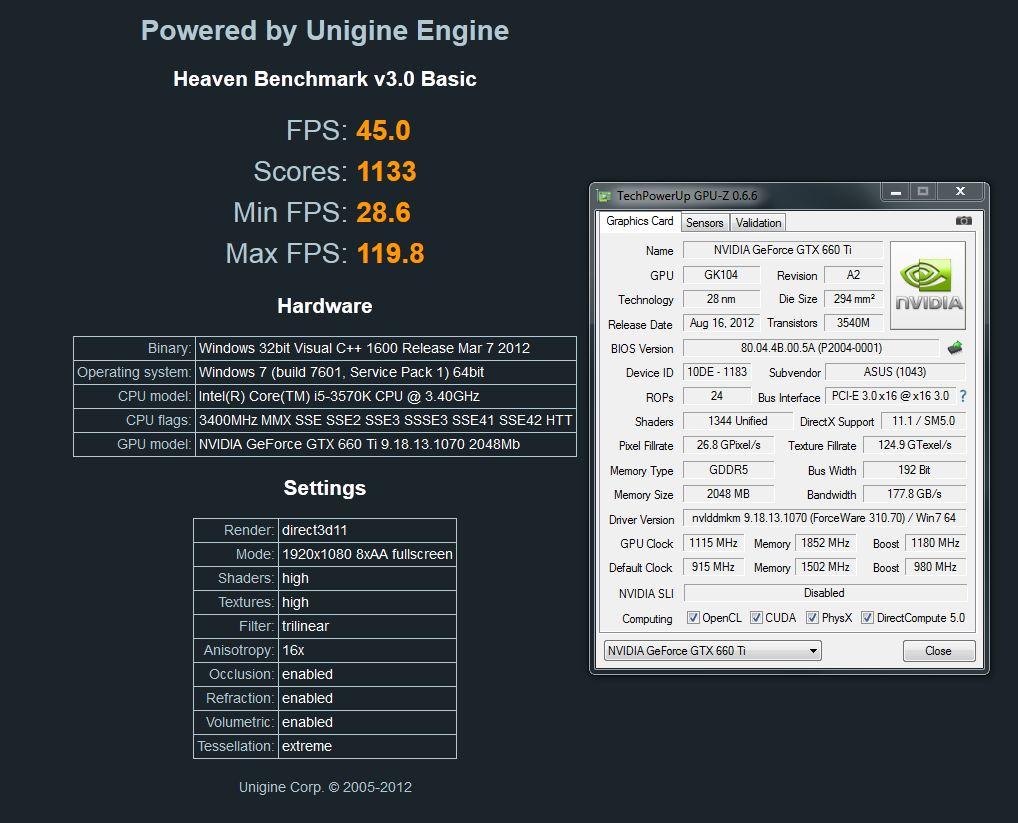
Task: Click the GPU model GTX 660 Ti cell
Action: (x=386, y=445)
